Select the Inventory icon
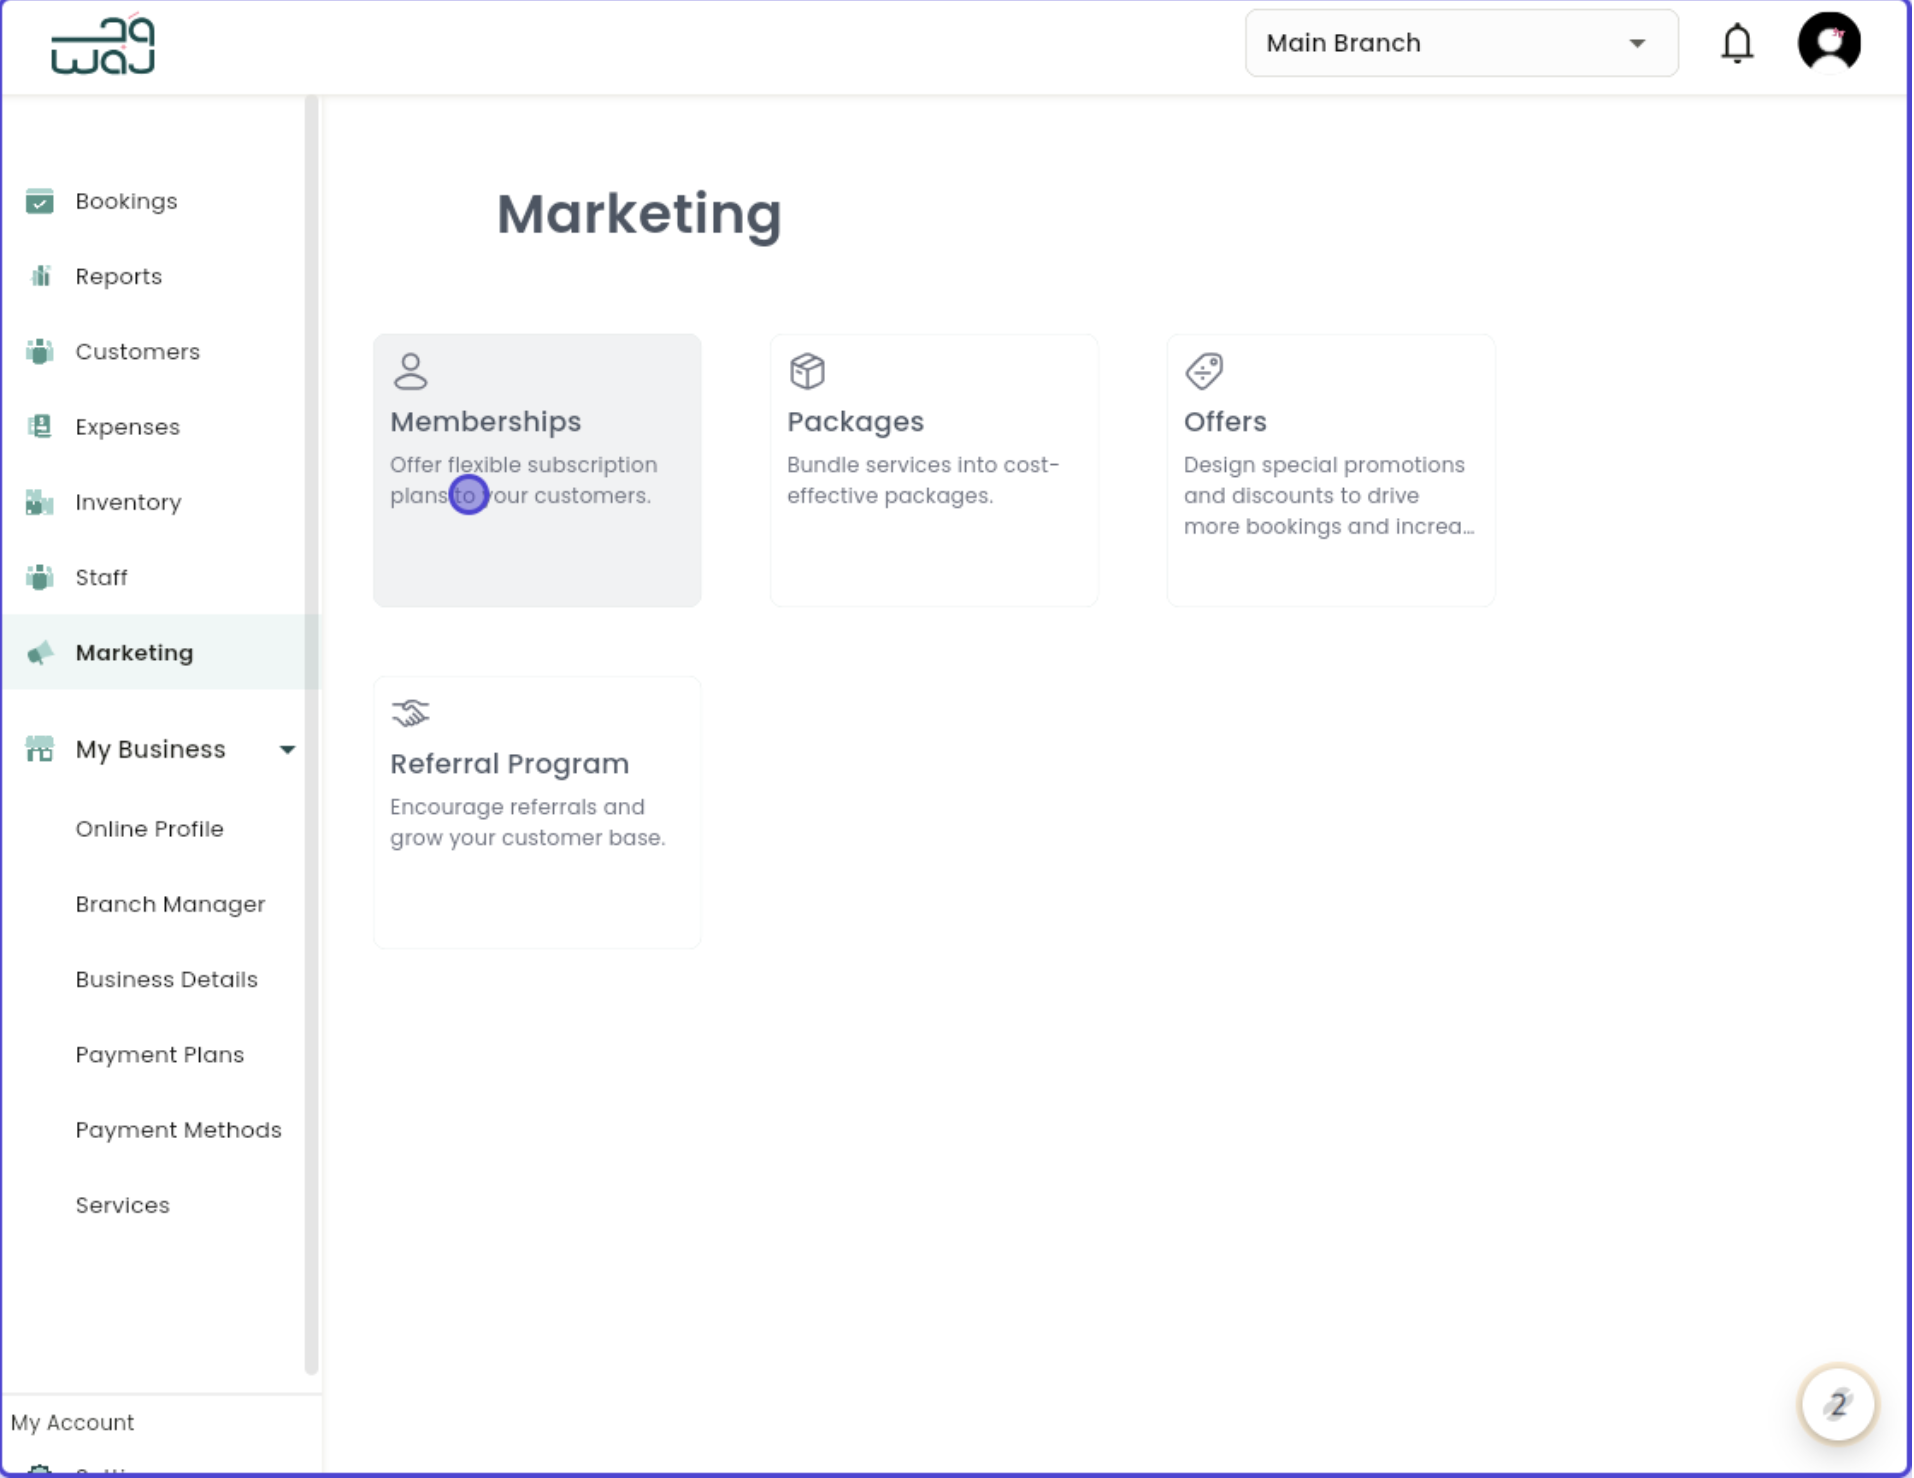Screen dimensions: 1914x1478 38,502
